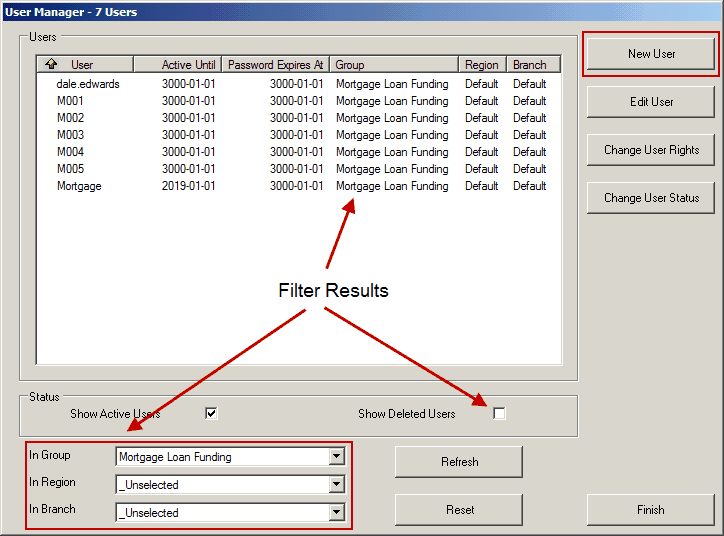This screenshot has height=536, width=724.
Task: Click the 2019-01-01 Active Until date
Action: (x=188, y=186)
